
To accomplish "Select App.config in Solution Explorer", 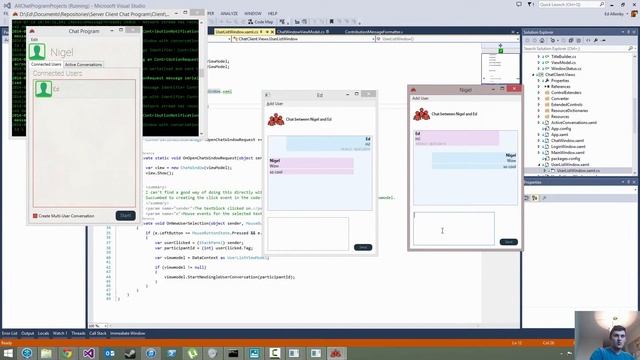I will tap(561, 129).
